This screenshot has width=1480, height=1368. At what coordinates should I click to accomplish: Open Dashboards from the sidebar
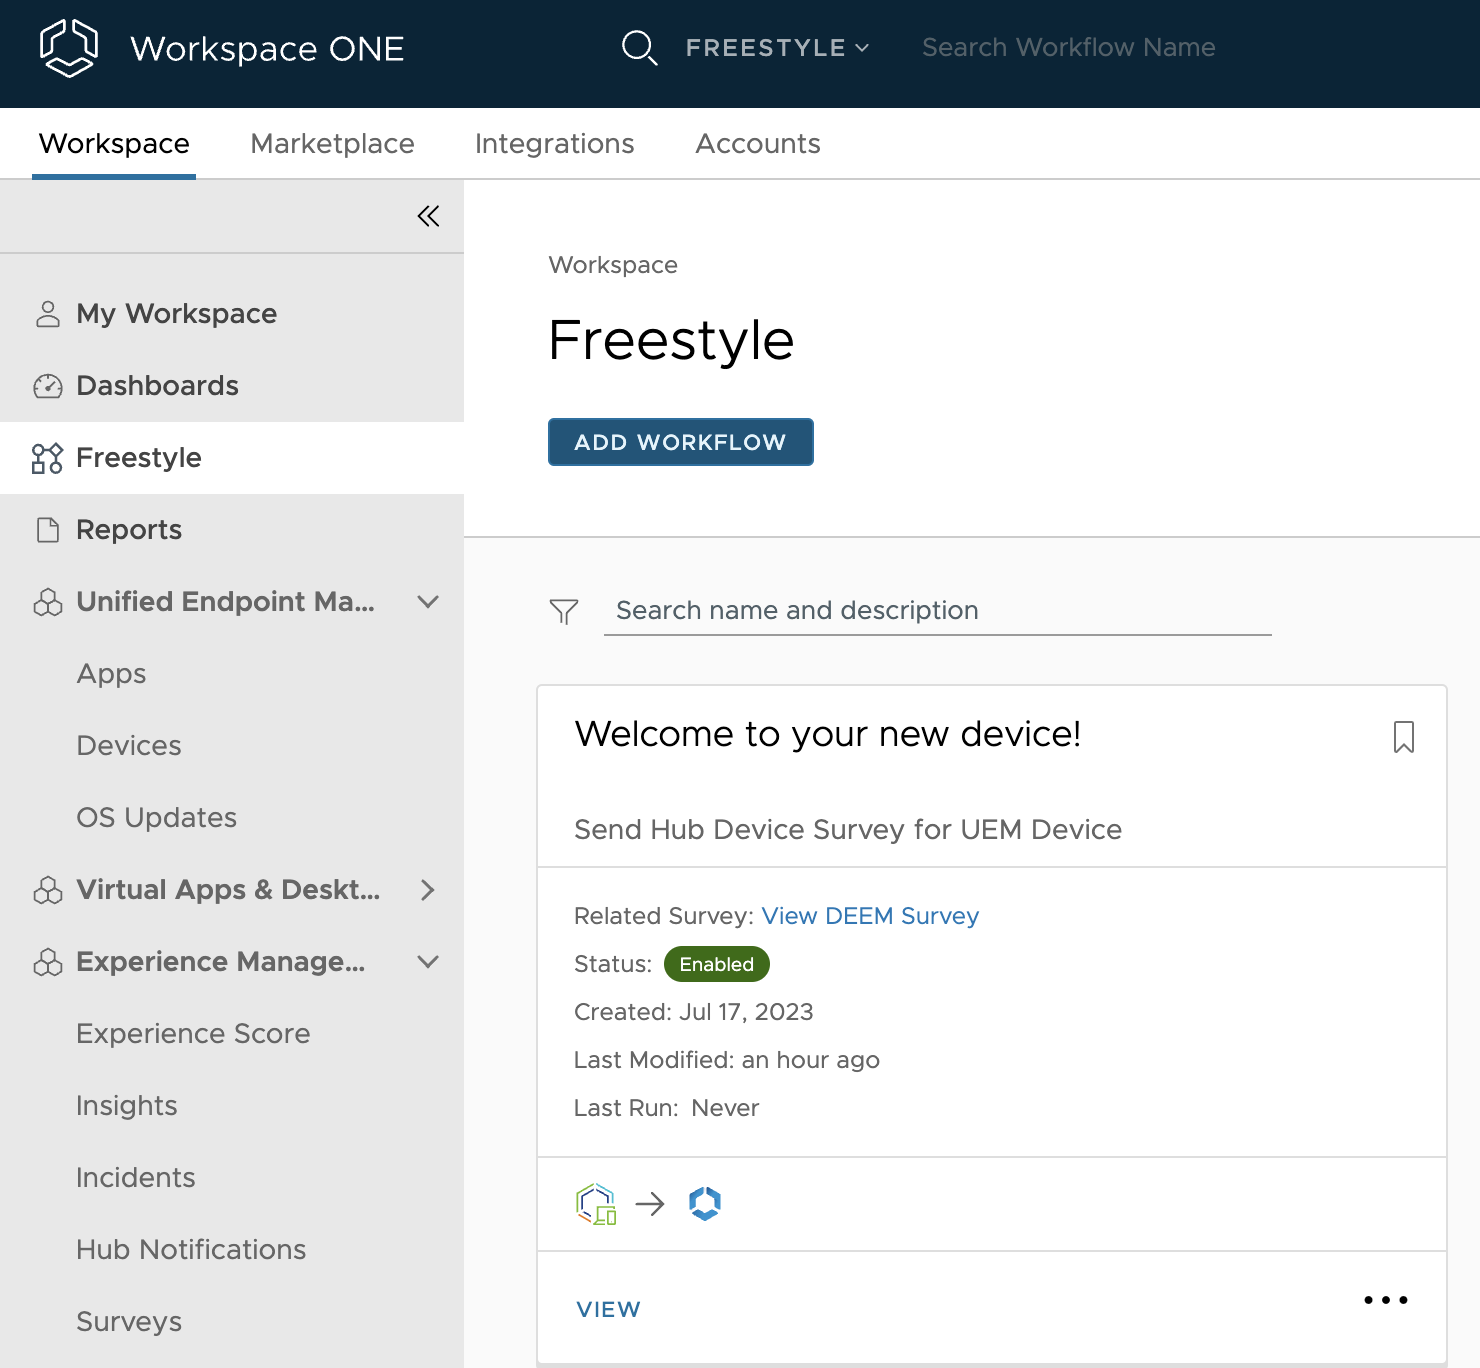pyautogui.click(x=157, y=386)
